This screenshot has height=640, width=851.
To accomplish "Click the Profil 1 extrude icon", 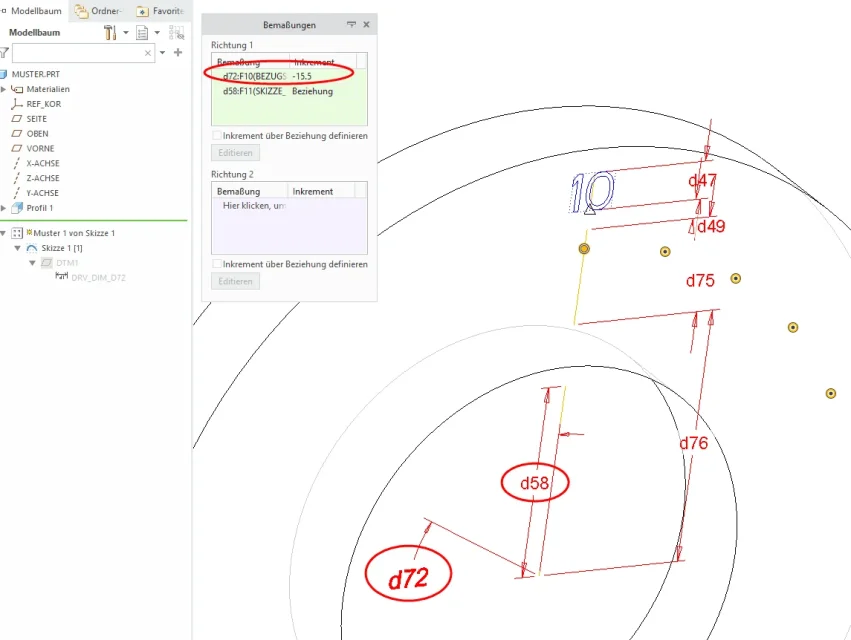I will click(x=17, y=208).
